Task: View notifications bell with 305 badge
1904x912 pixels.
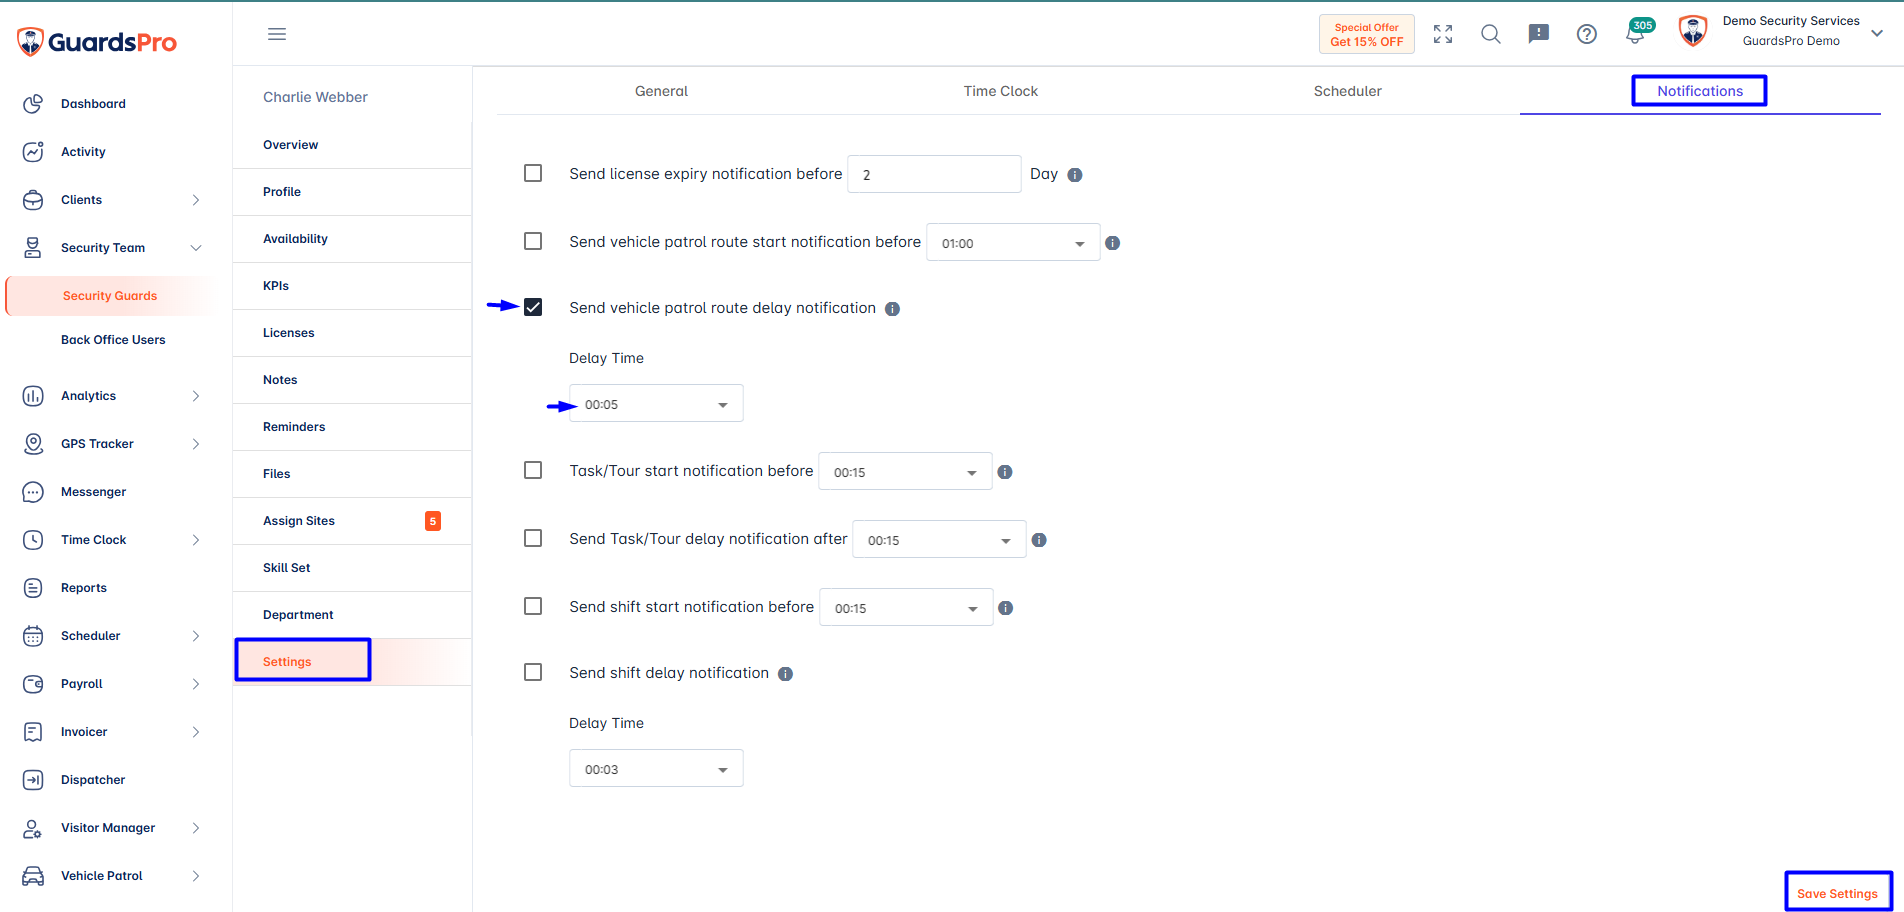Action: pyautogui.click(x=1637, y=32)
